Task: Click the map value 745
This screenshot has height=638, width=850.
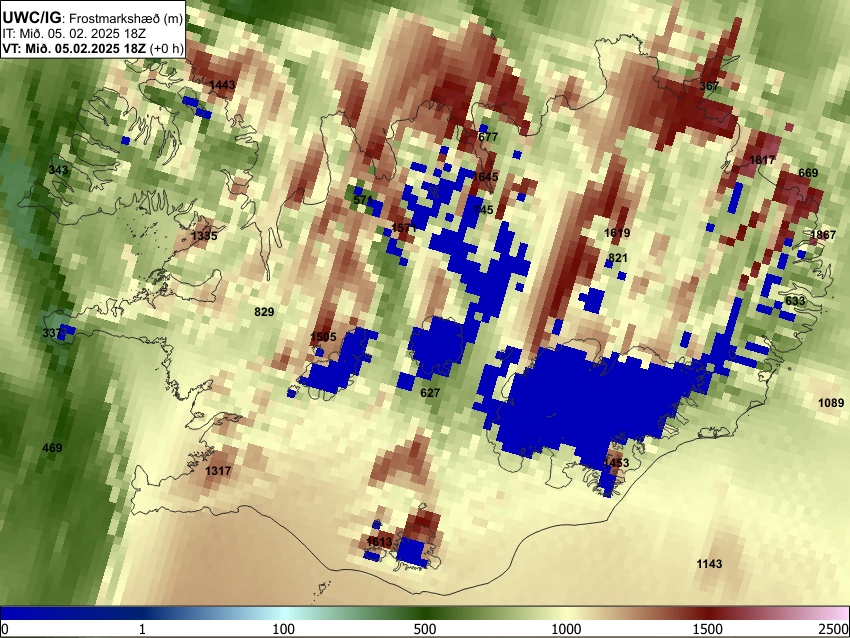Action: [484, 210]
